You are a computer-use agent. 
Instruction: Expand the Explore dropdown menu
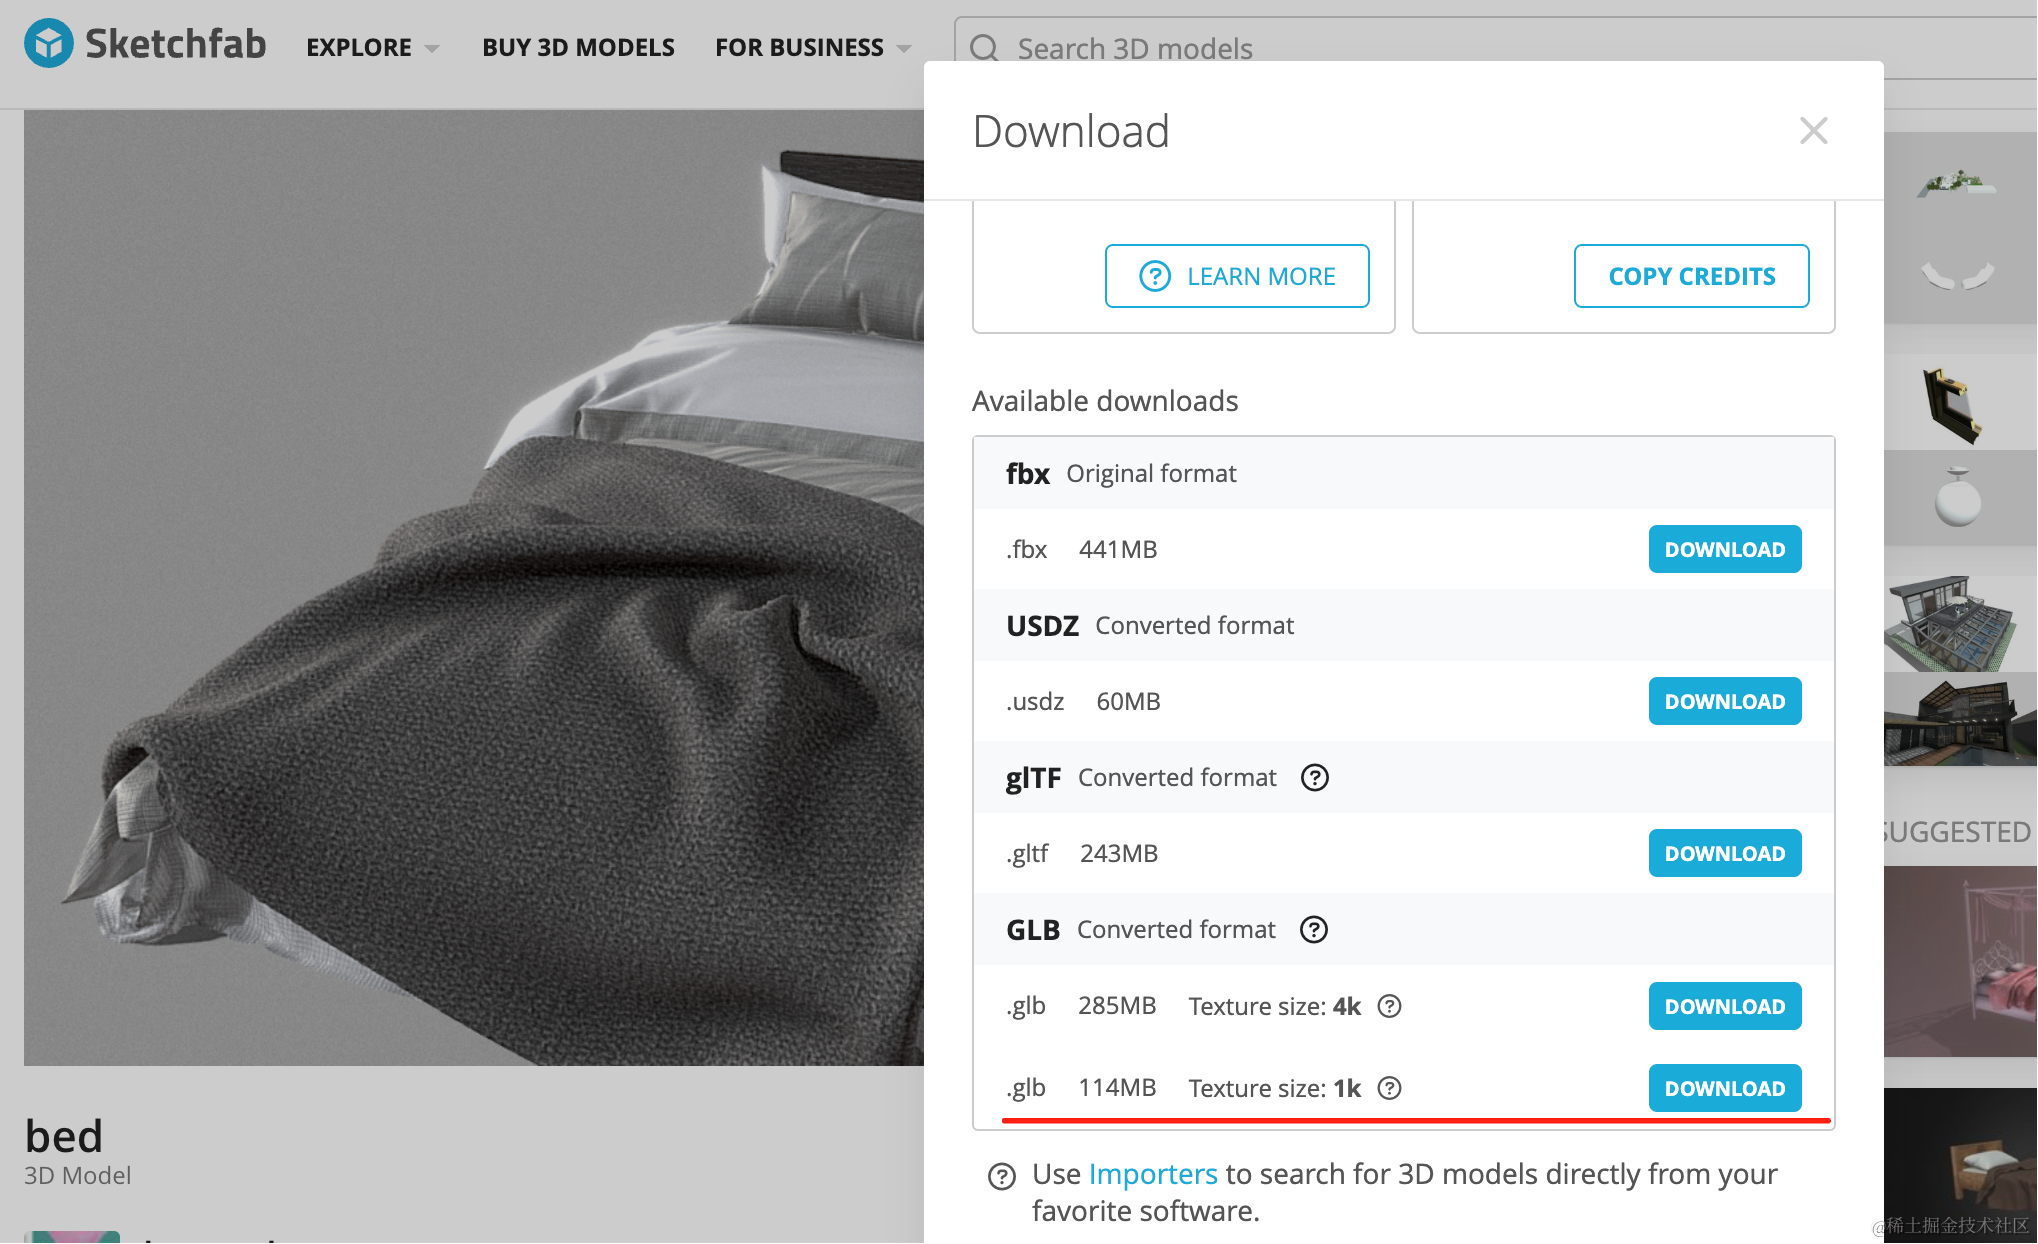coord(372,47)
